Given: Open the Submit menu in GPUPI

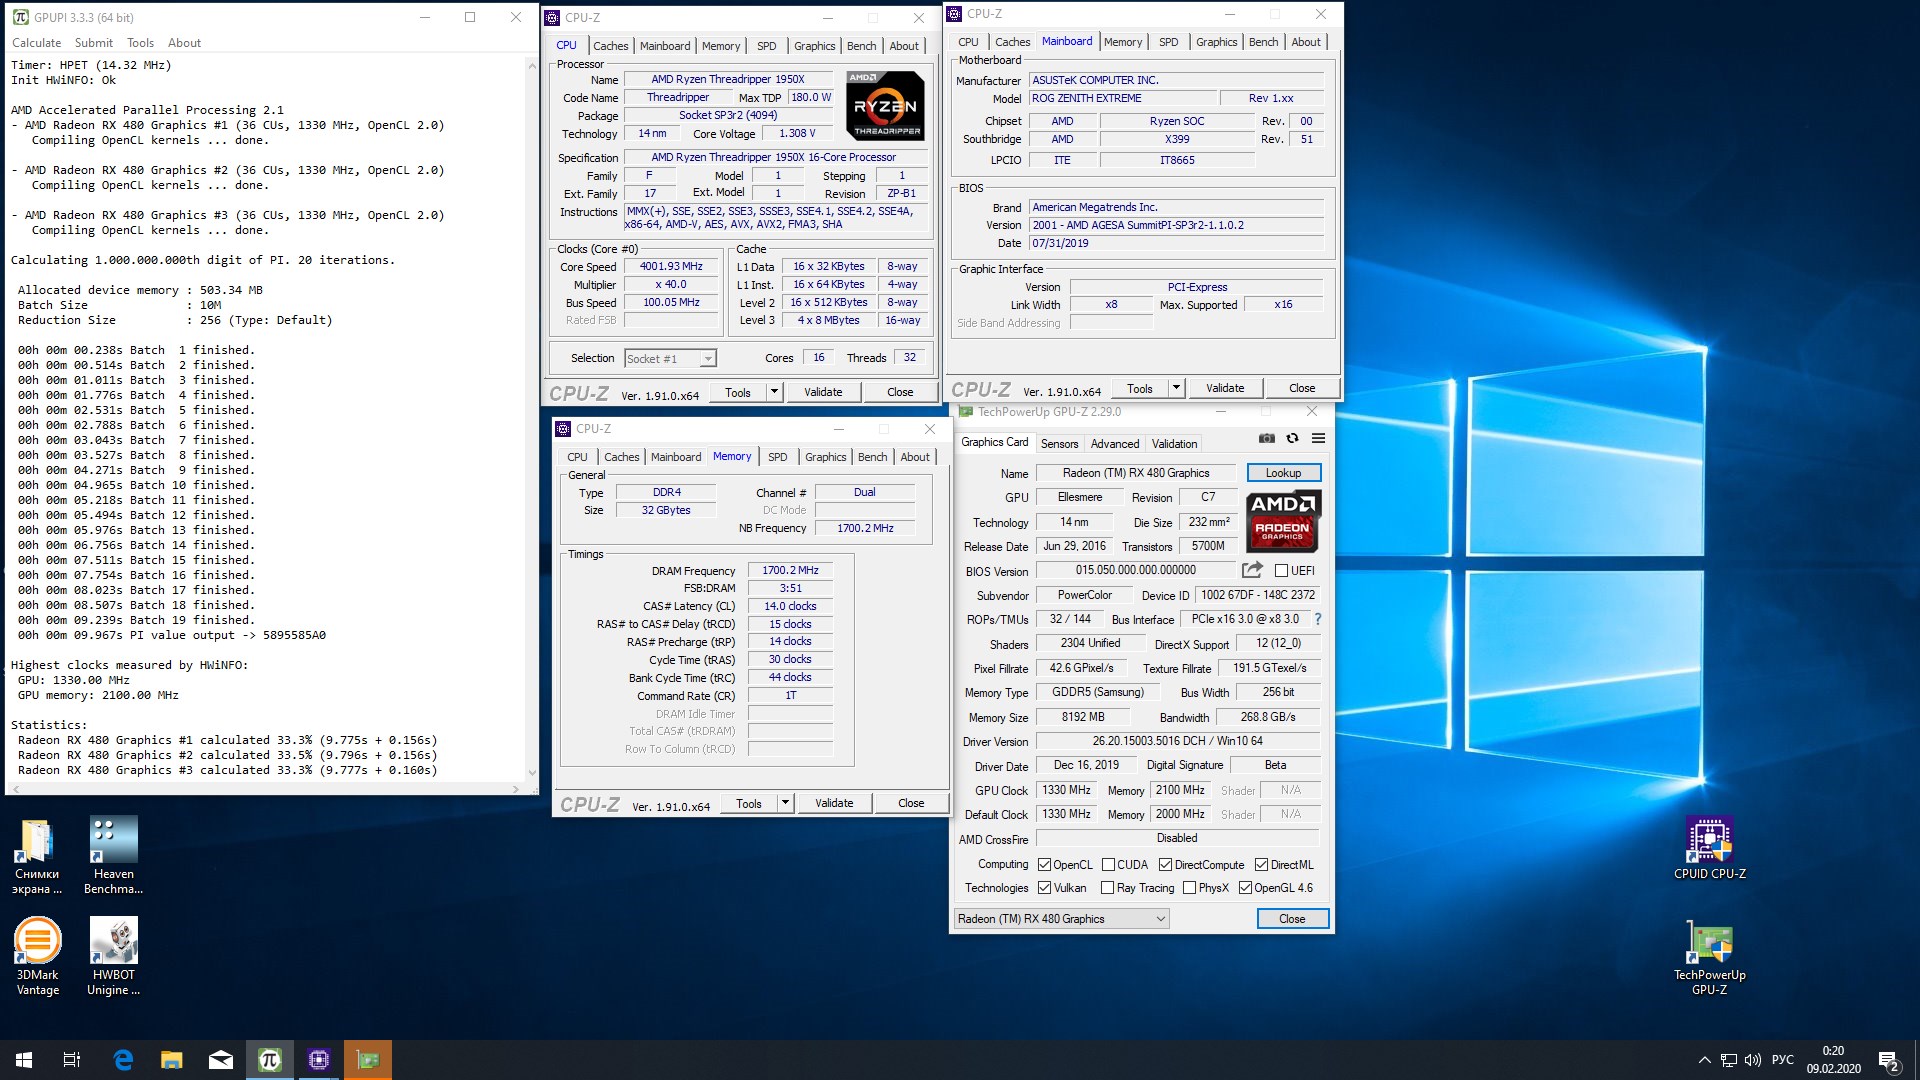Looking at the screenshot, I should pos(93,43).
